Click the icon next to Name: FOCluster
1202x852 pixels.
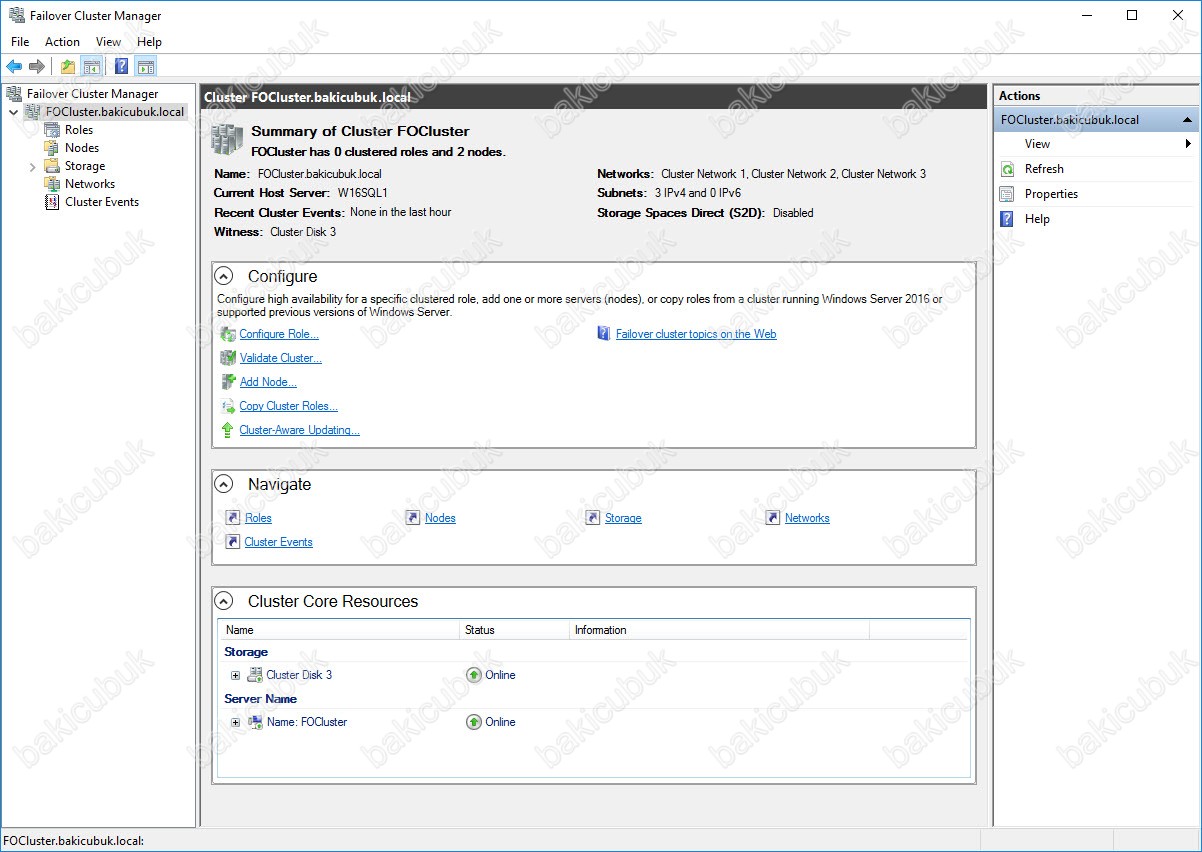click(255, 722)
